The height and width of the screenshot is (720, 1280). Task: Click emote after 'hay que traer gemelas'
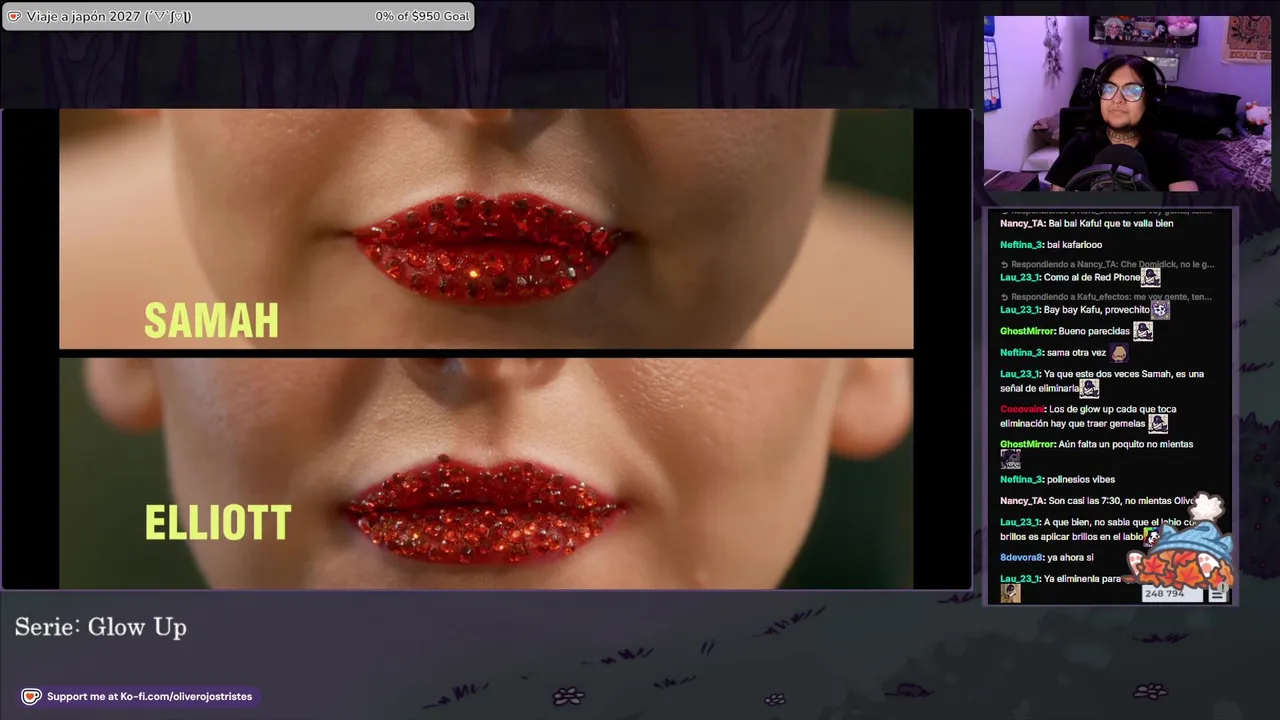pos(1158,423)
